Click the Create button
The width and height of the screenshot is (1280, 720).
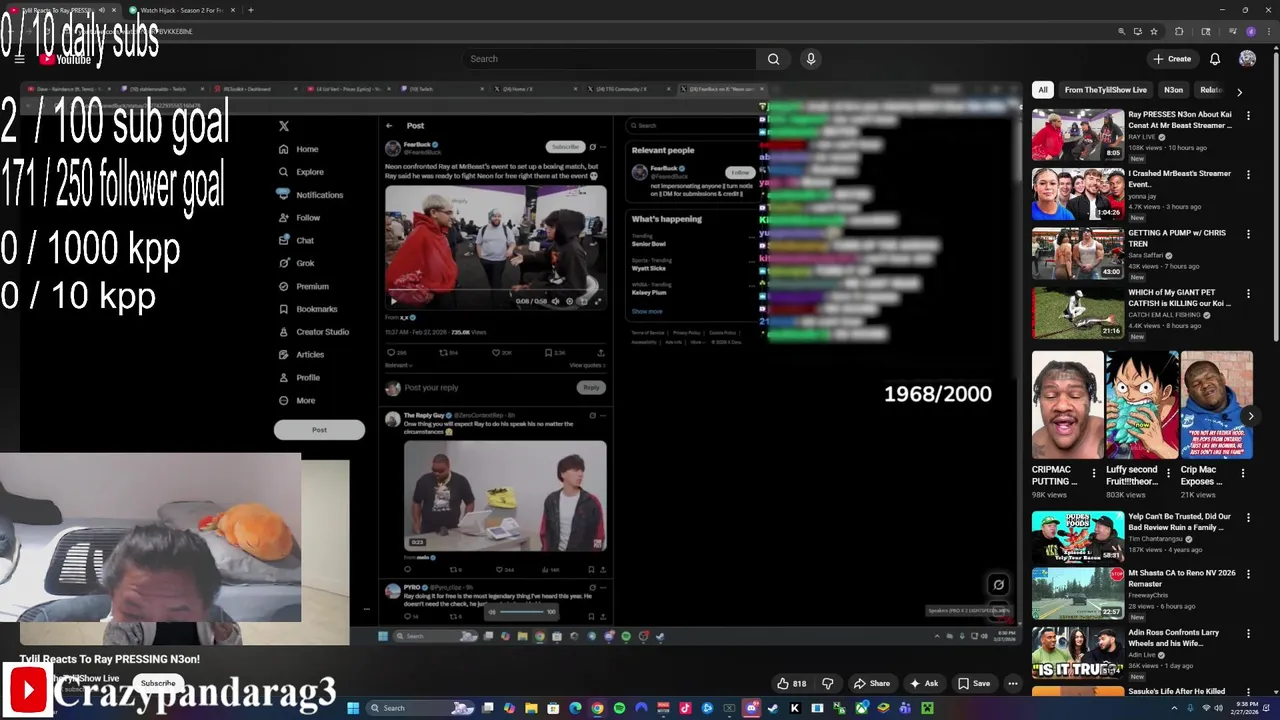tap(1171, 59)
